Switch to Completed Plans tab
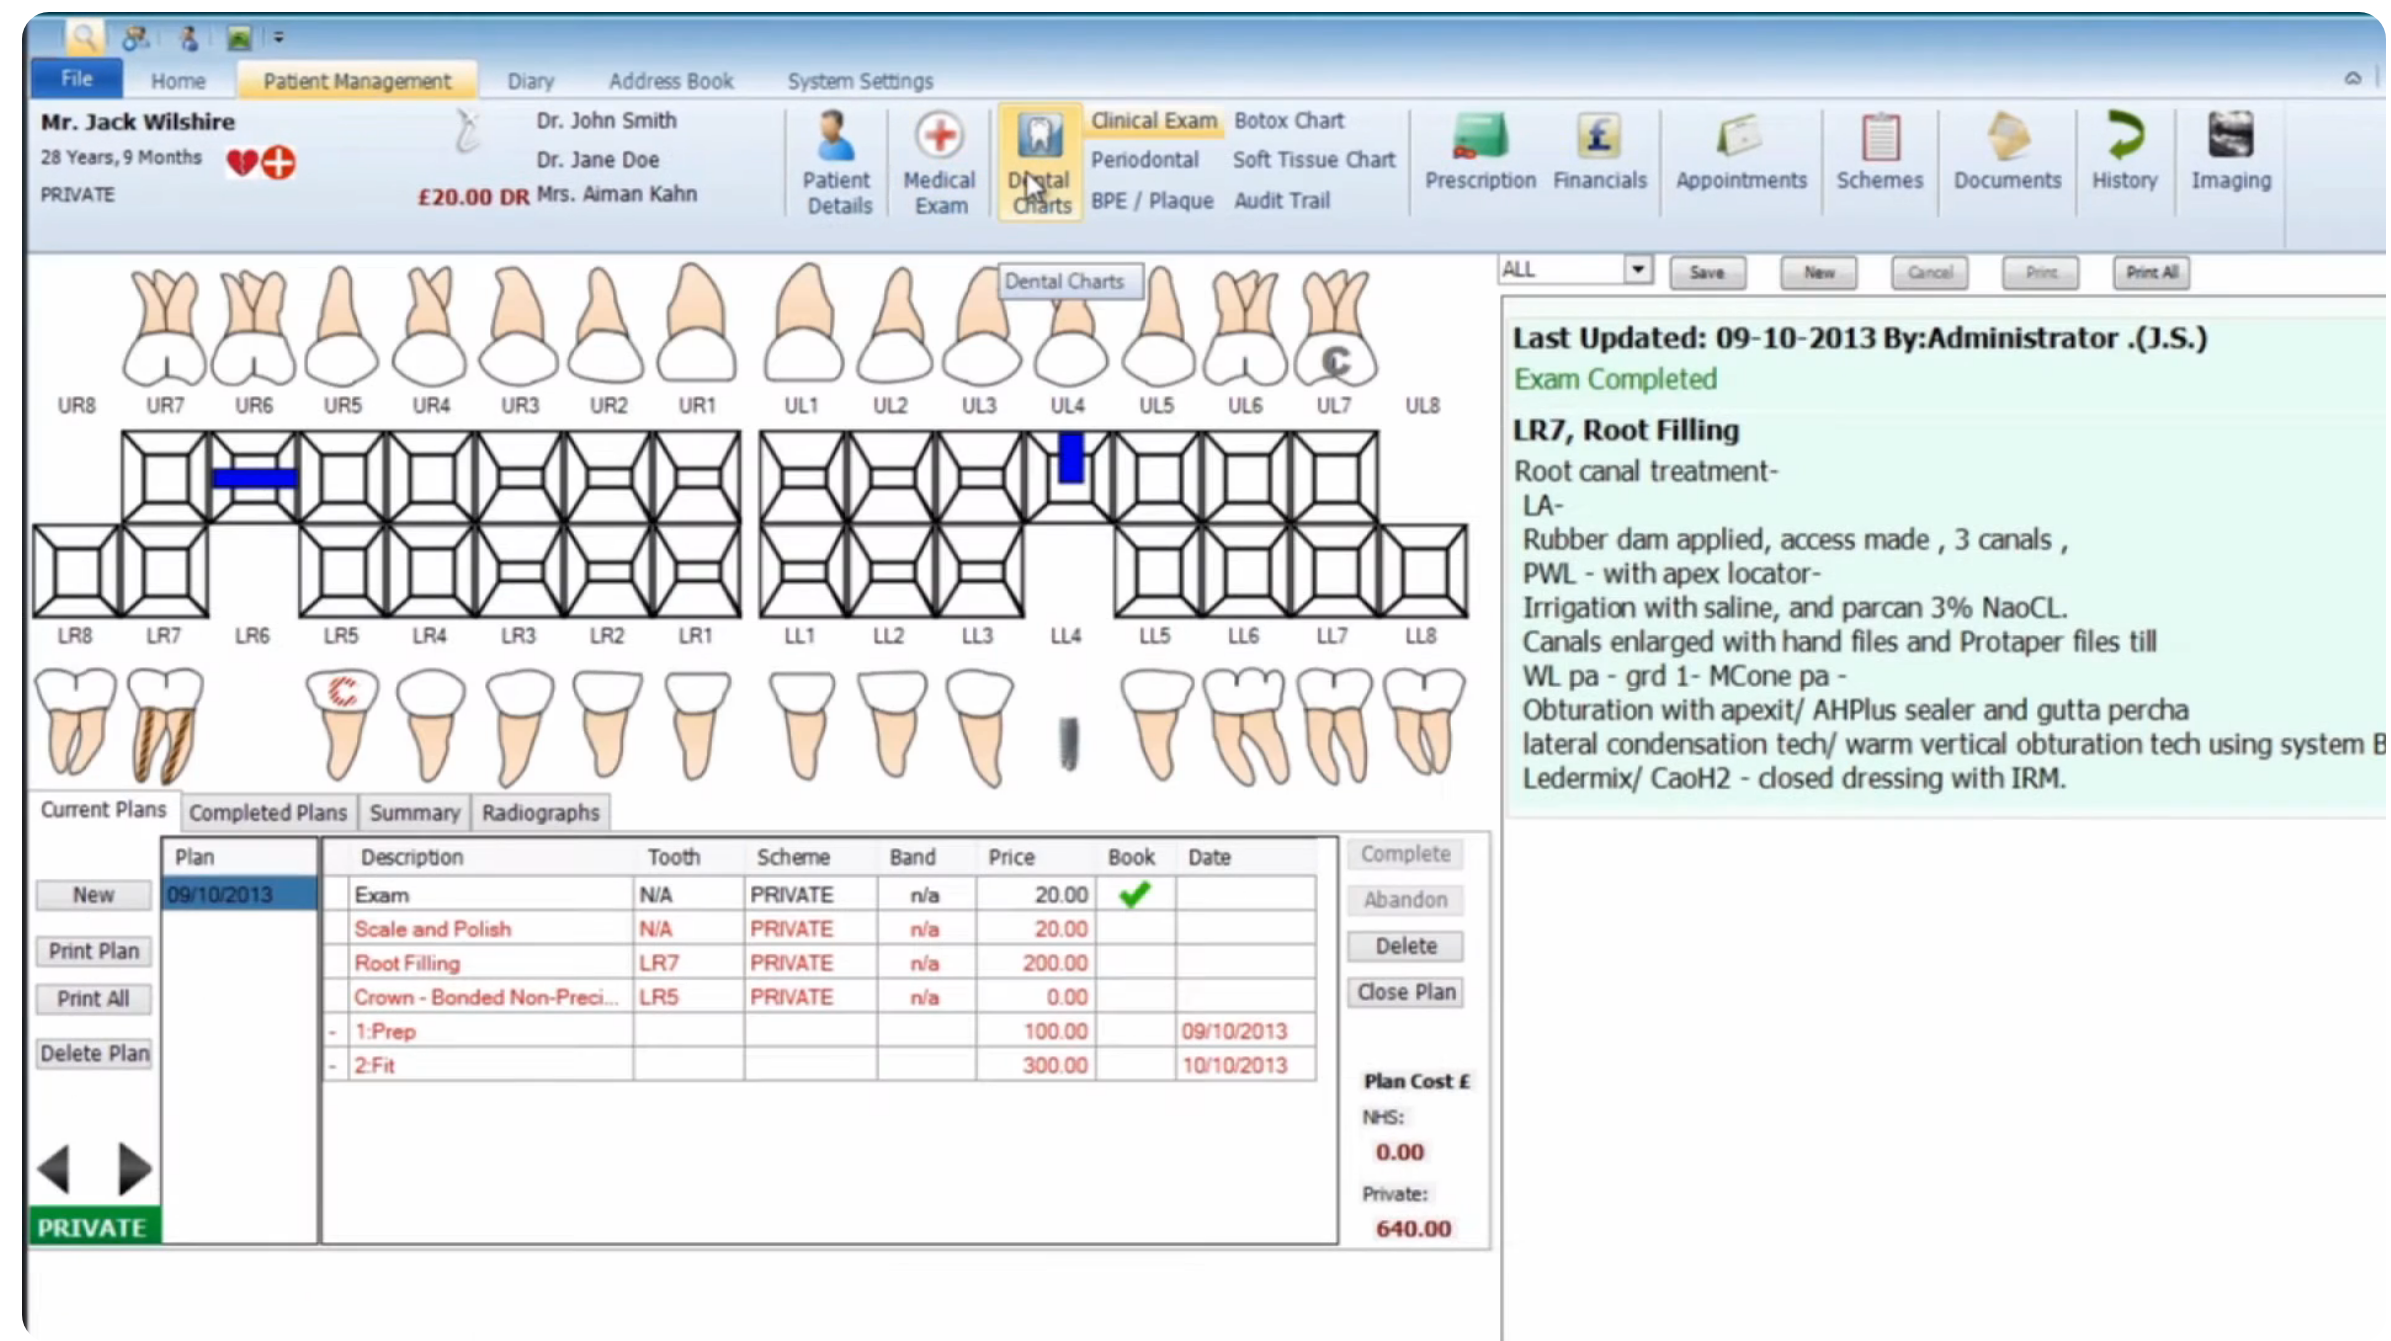This screenshot has height=1341, width=2391. [268, 813]
